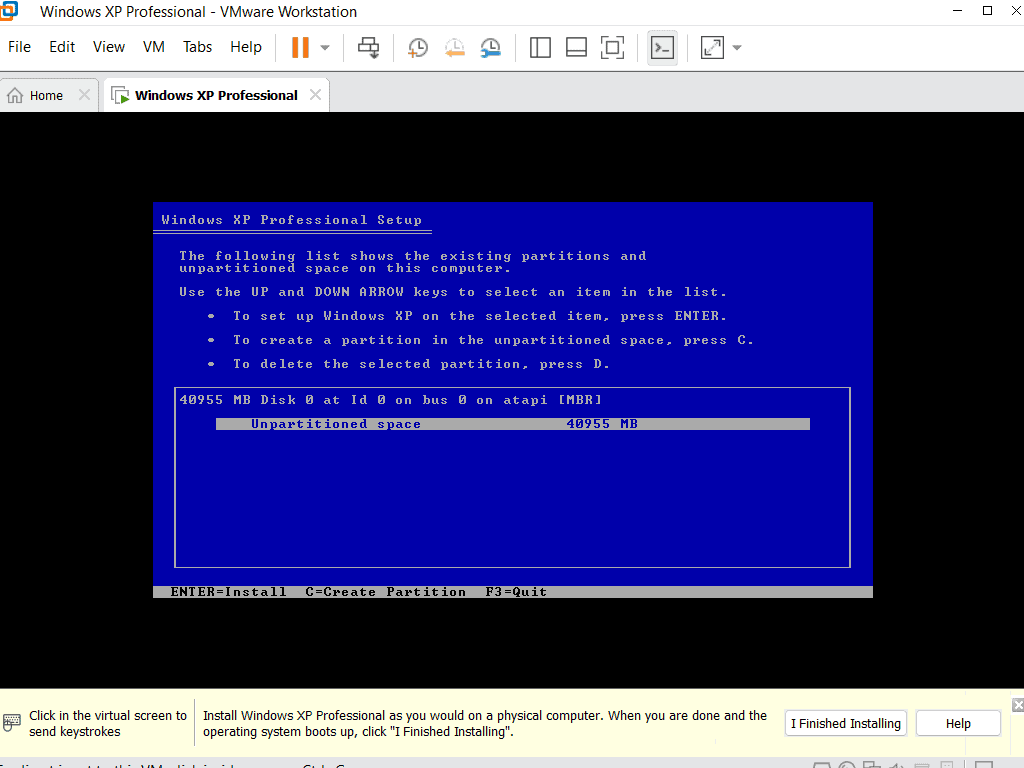Viewport: 1024px width, 768px height.
Task: Open the View menu
Action: coord(108,47)
